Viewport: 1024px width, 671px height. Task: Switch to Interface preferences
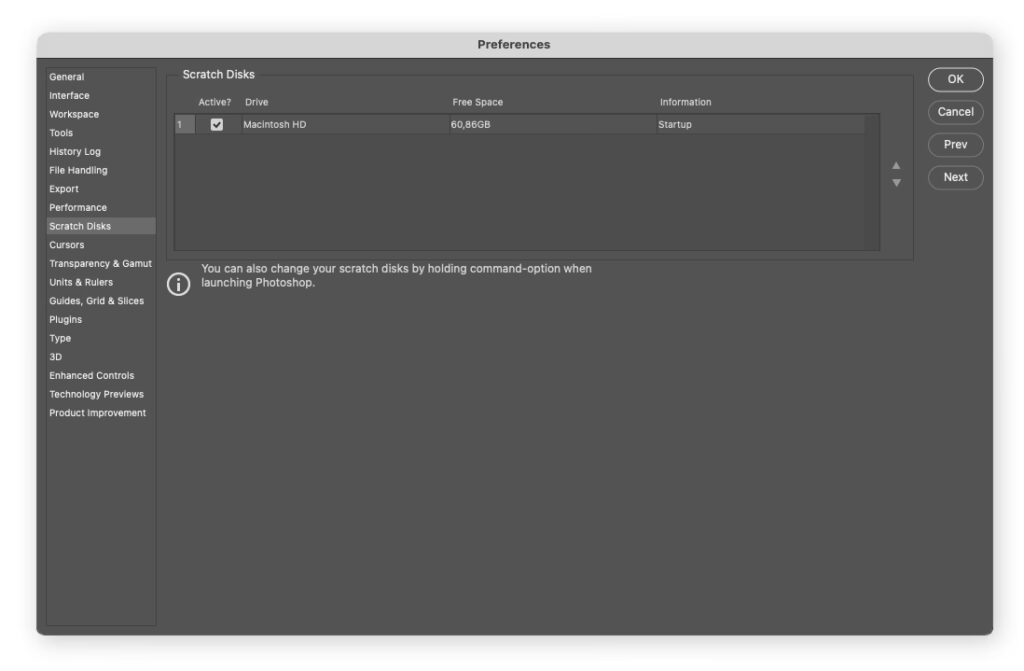(69, 96)
